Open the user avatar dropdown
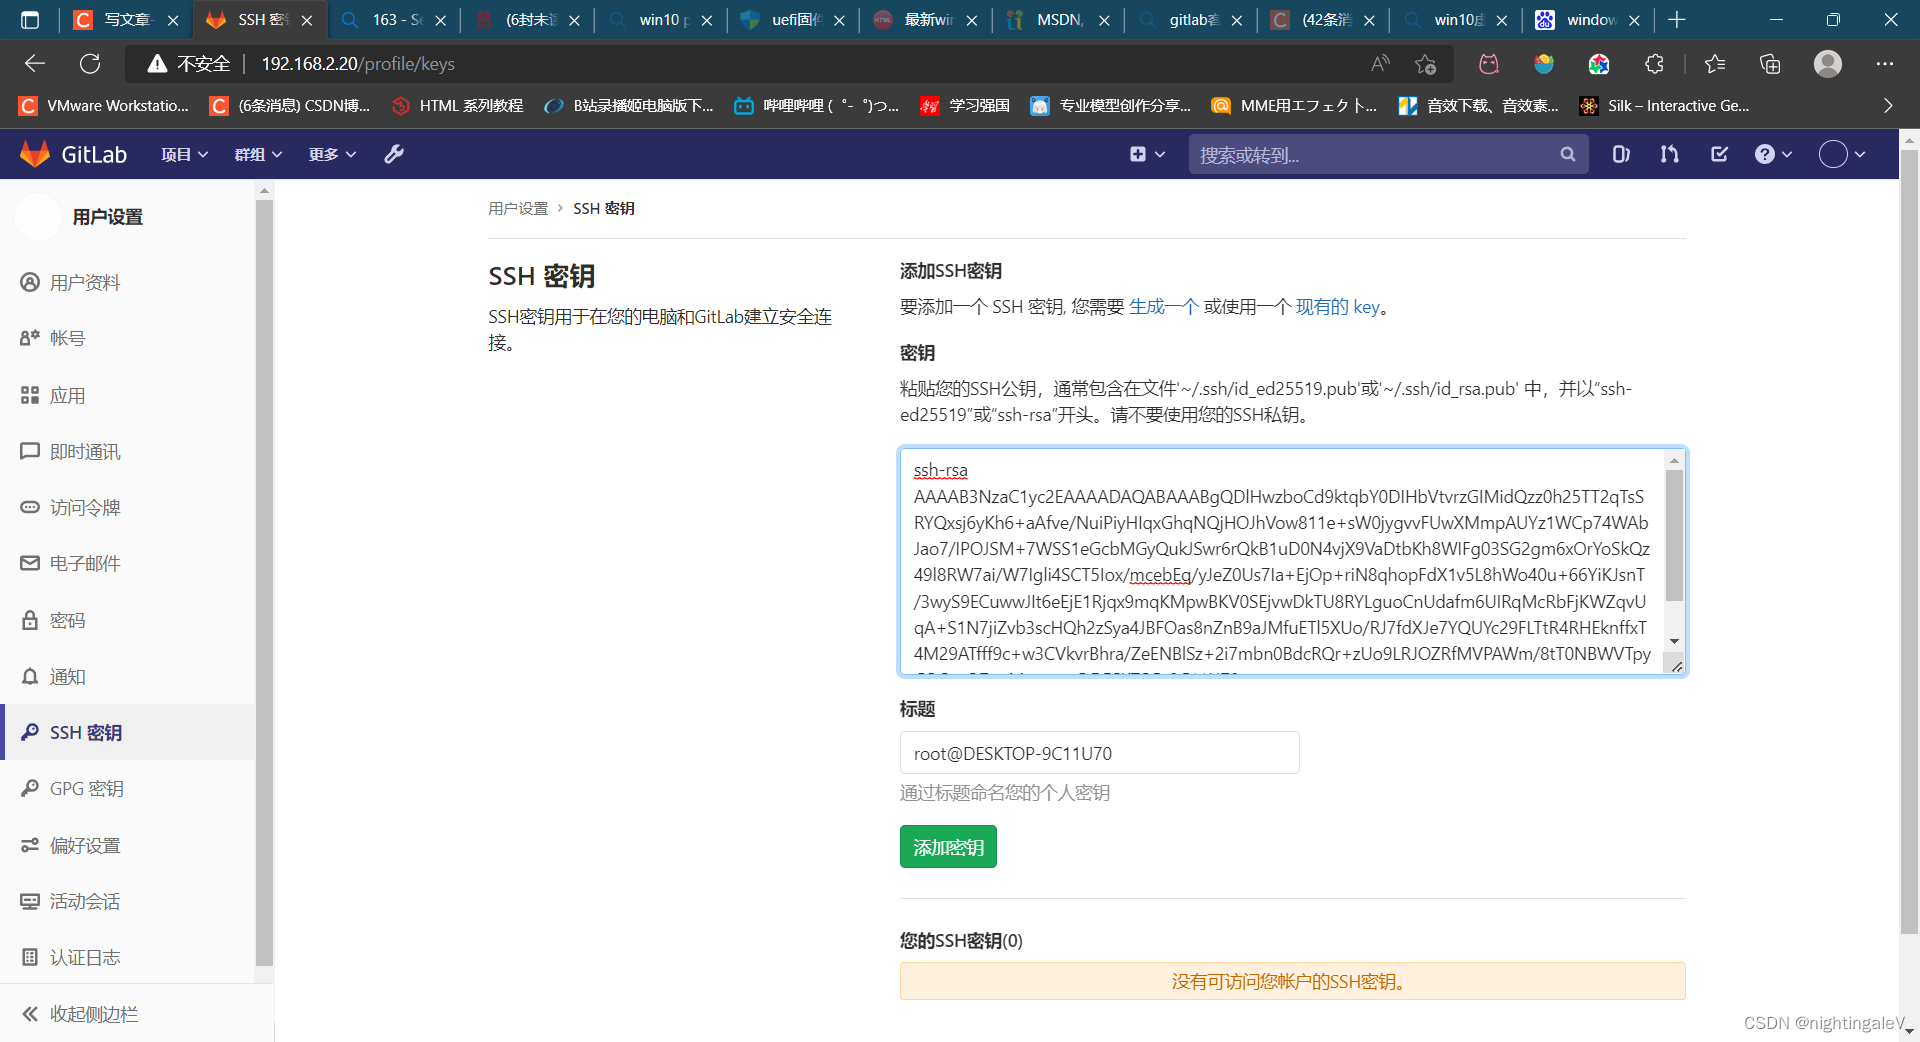This screenshot has height=1042, width=1920. [x=1842, y=154]
